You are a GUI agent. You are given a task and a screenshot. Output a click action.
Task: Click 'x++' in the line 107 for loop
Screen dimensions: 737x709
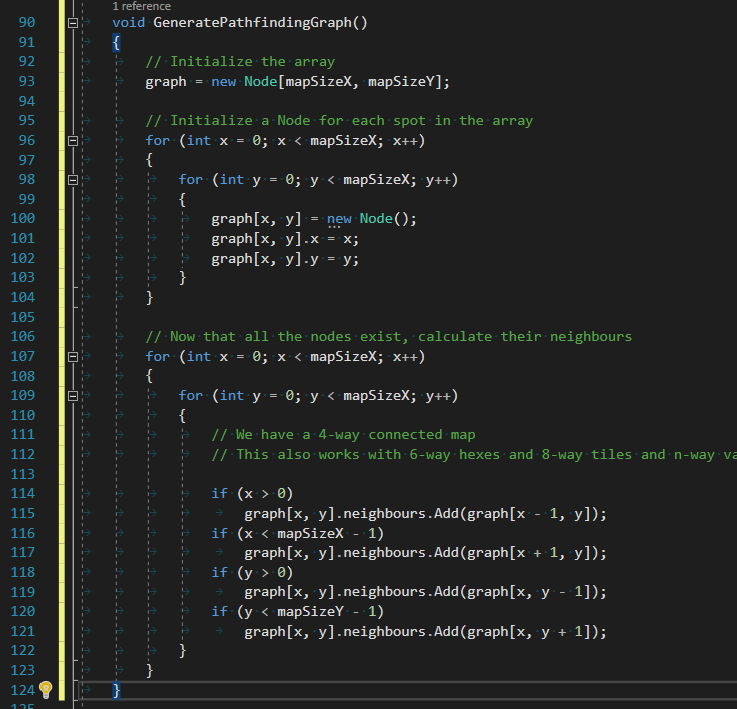click(405, 357)
